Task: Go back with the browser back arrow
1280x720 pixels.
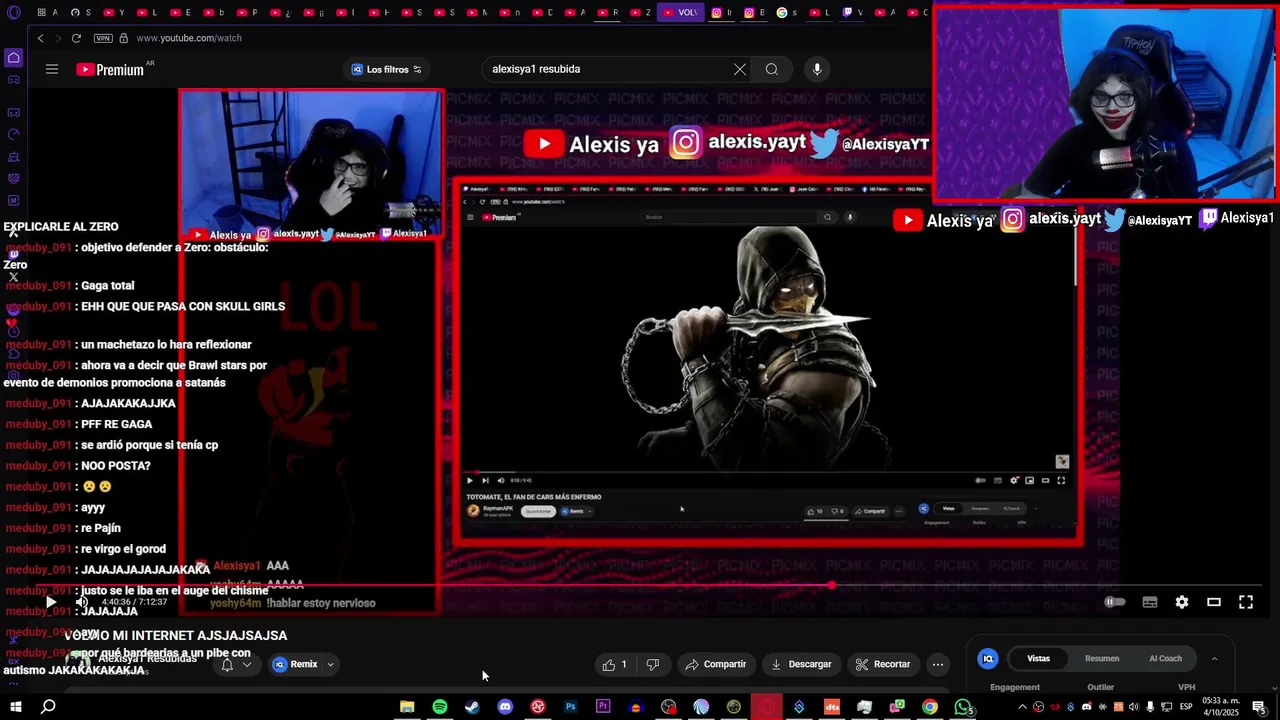Action: click(40, 38)
